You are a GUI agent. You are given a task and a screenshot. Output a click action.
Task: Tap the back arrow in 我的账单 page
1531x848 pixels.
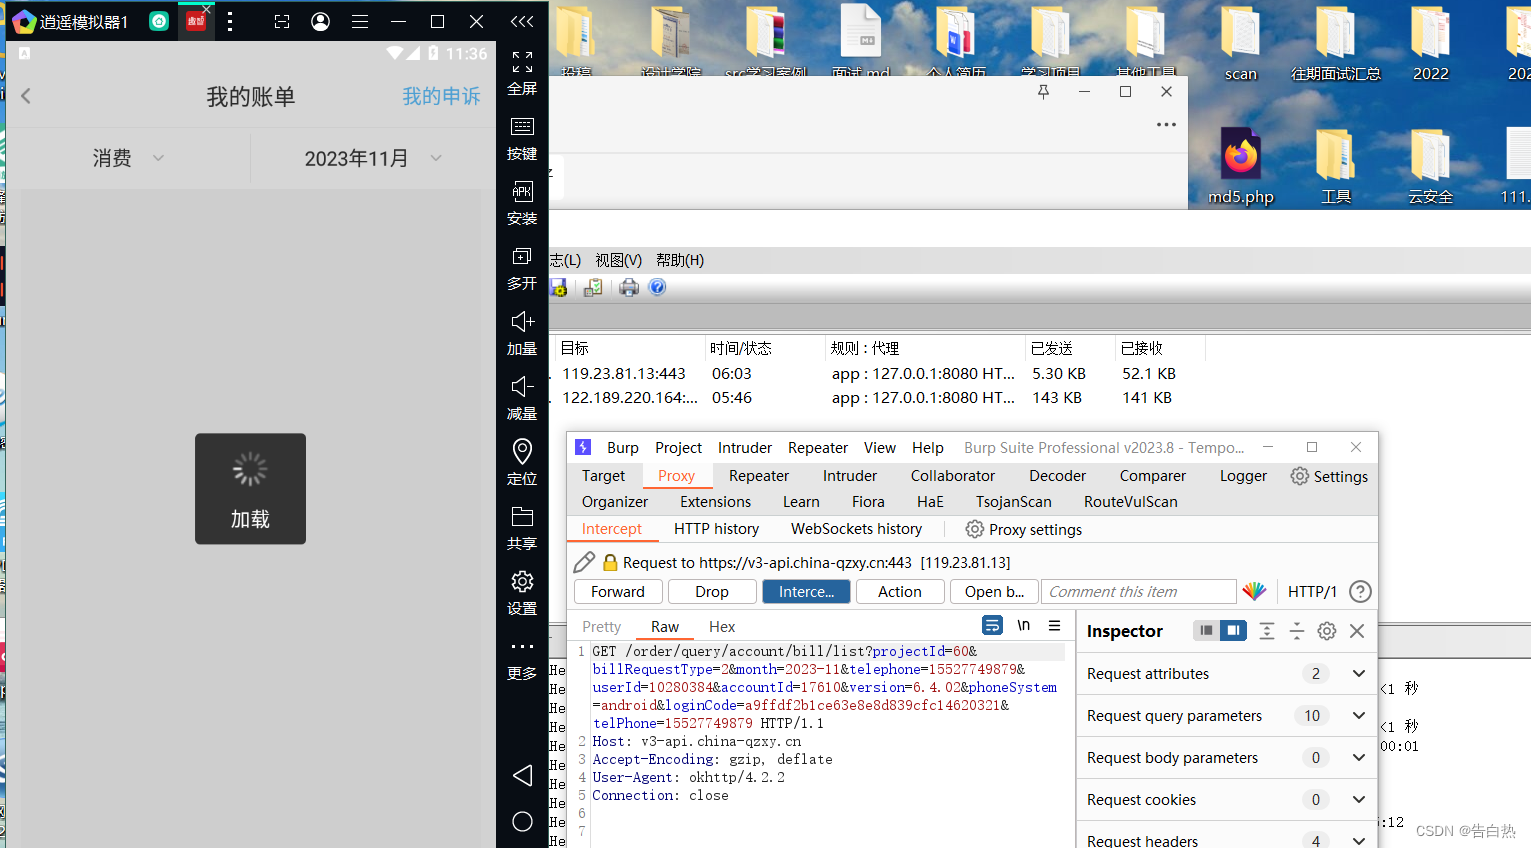pyautogui.click(x=26, y=96)
